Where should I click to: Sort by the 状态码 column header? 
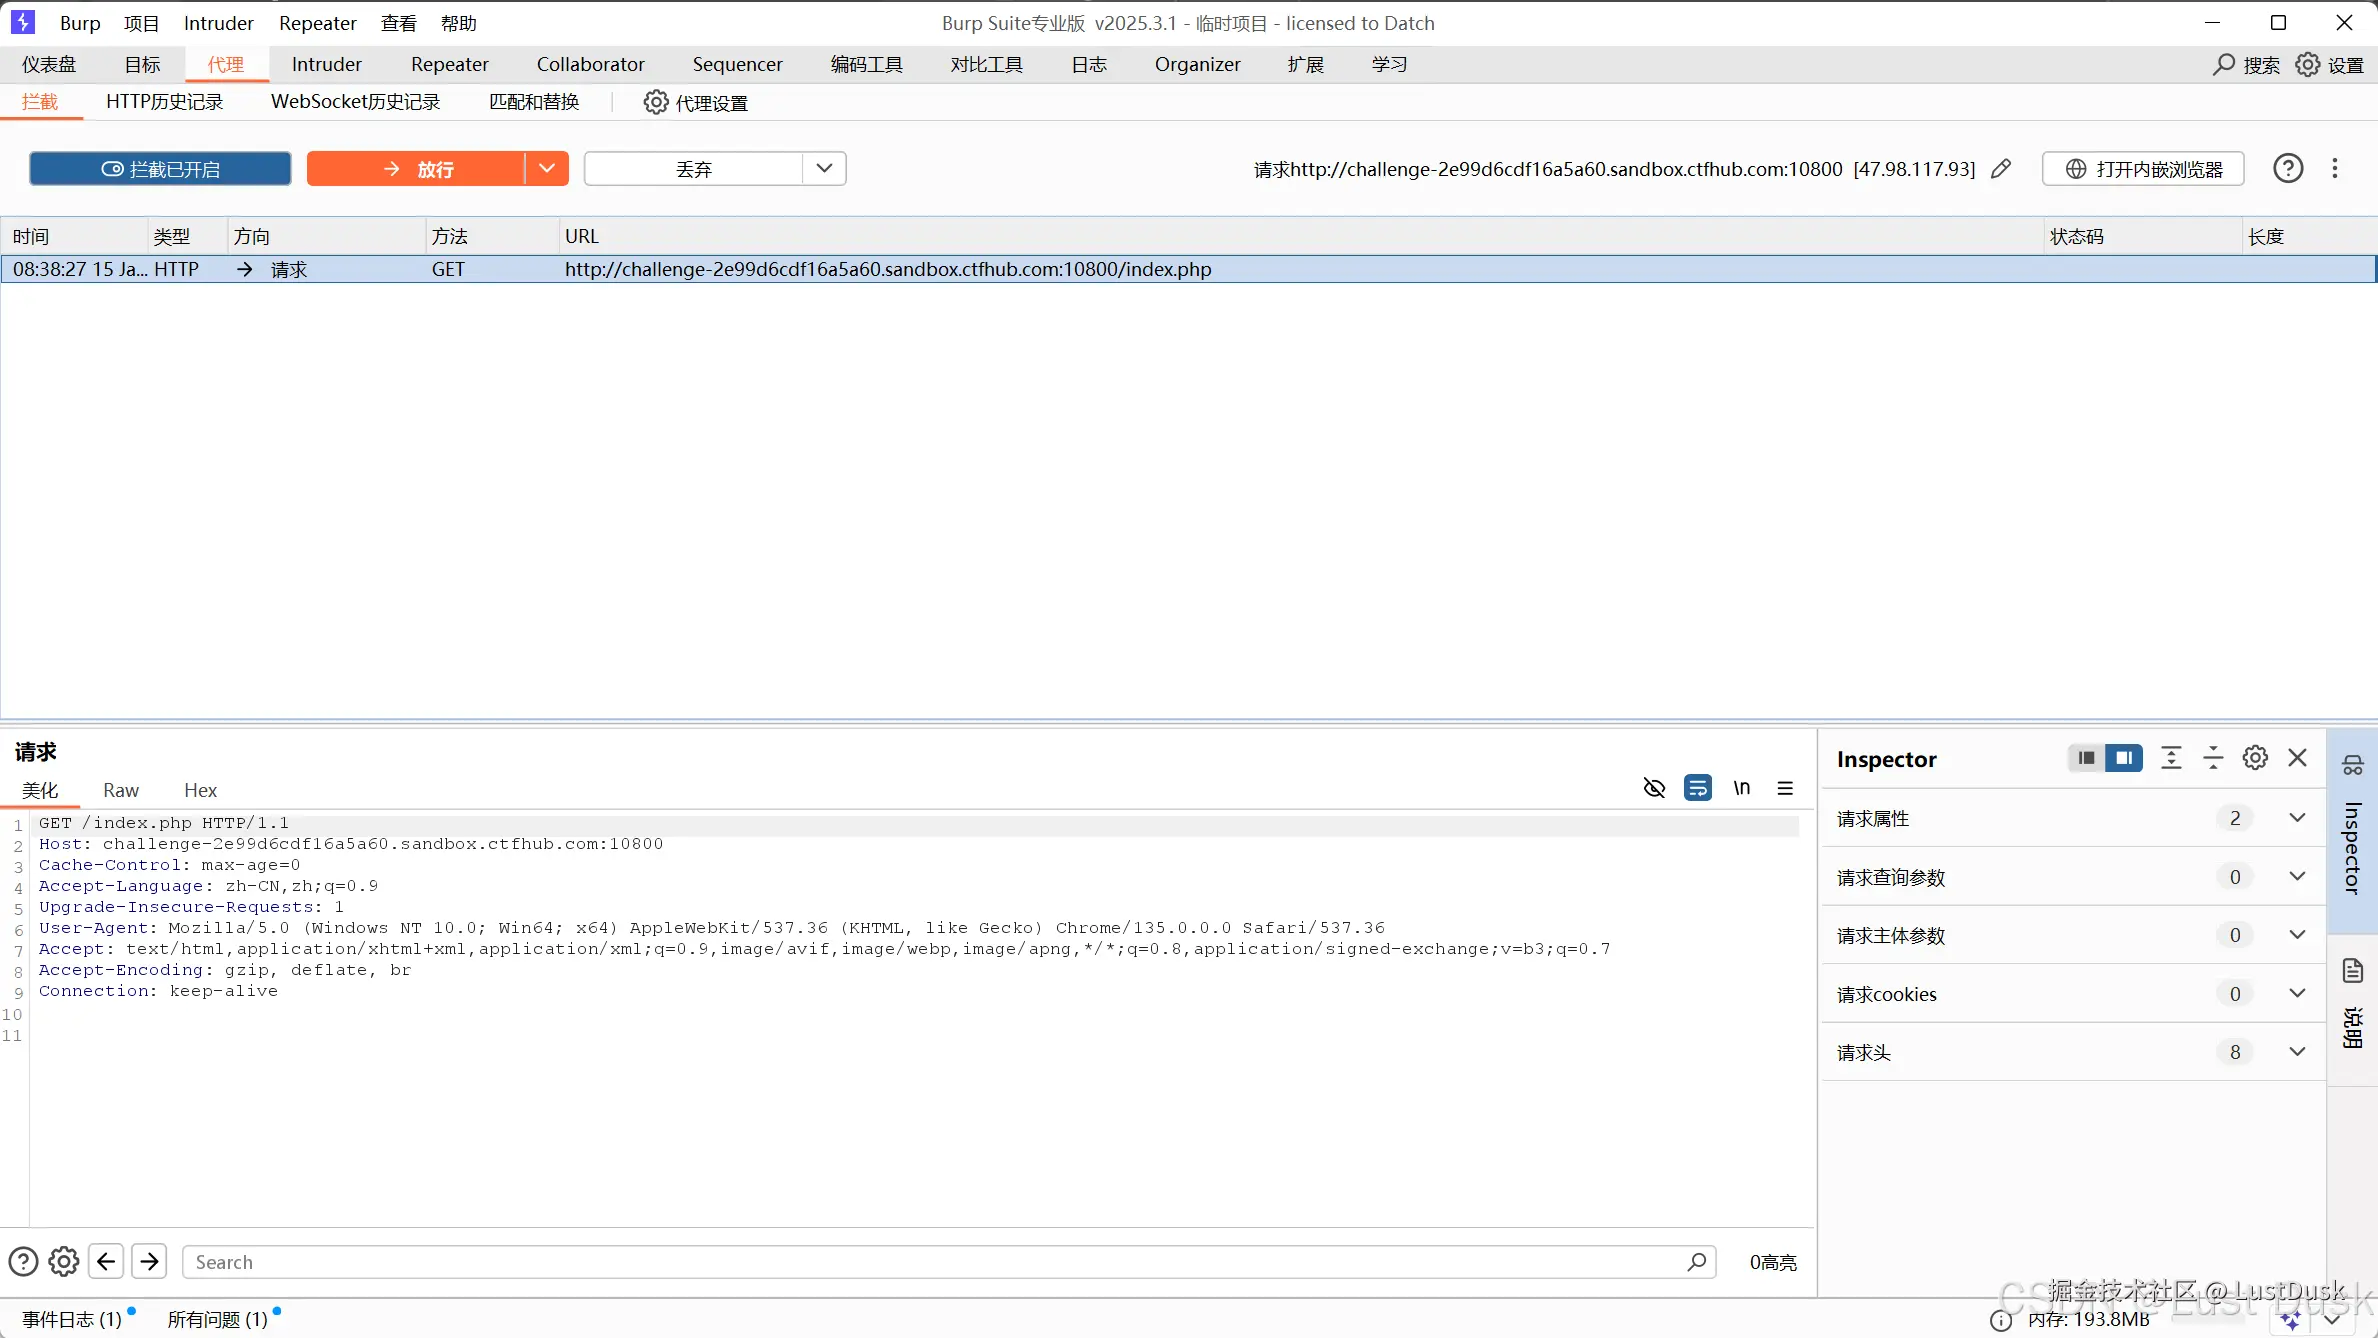coord(2141,237)
